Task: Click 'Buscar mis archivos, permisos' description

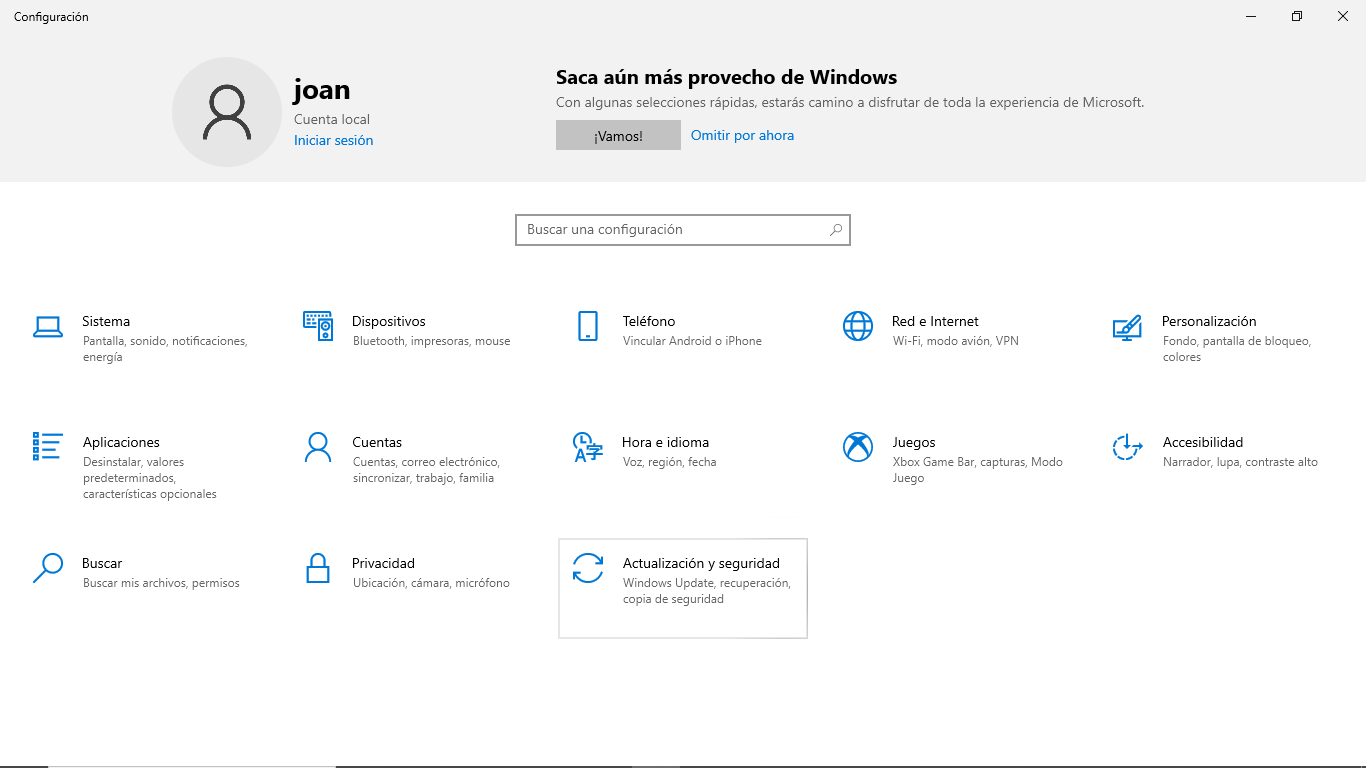Action: (x=161, y=583)
